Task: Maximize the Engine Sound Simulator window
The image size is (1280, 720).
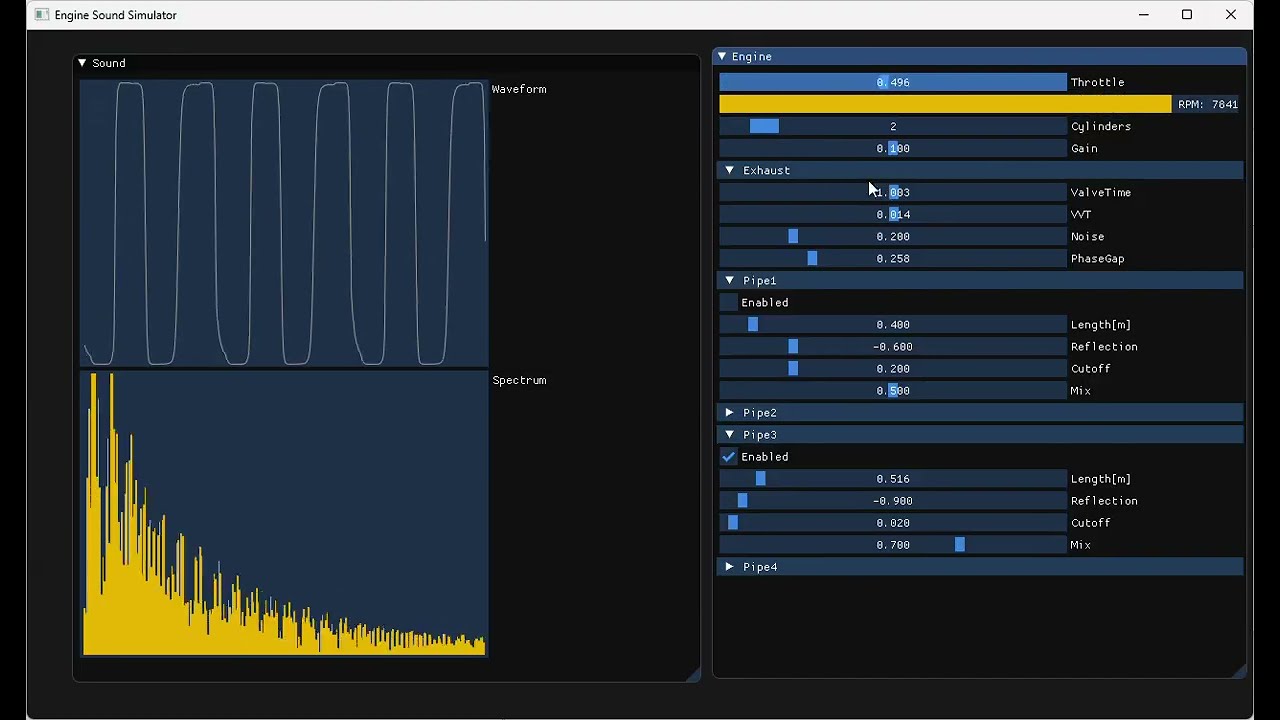Action: (1187, 15)
